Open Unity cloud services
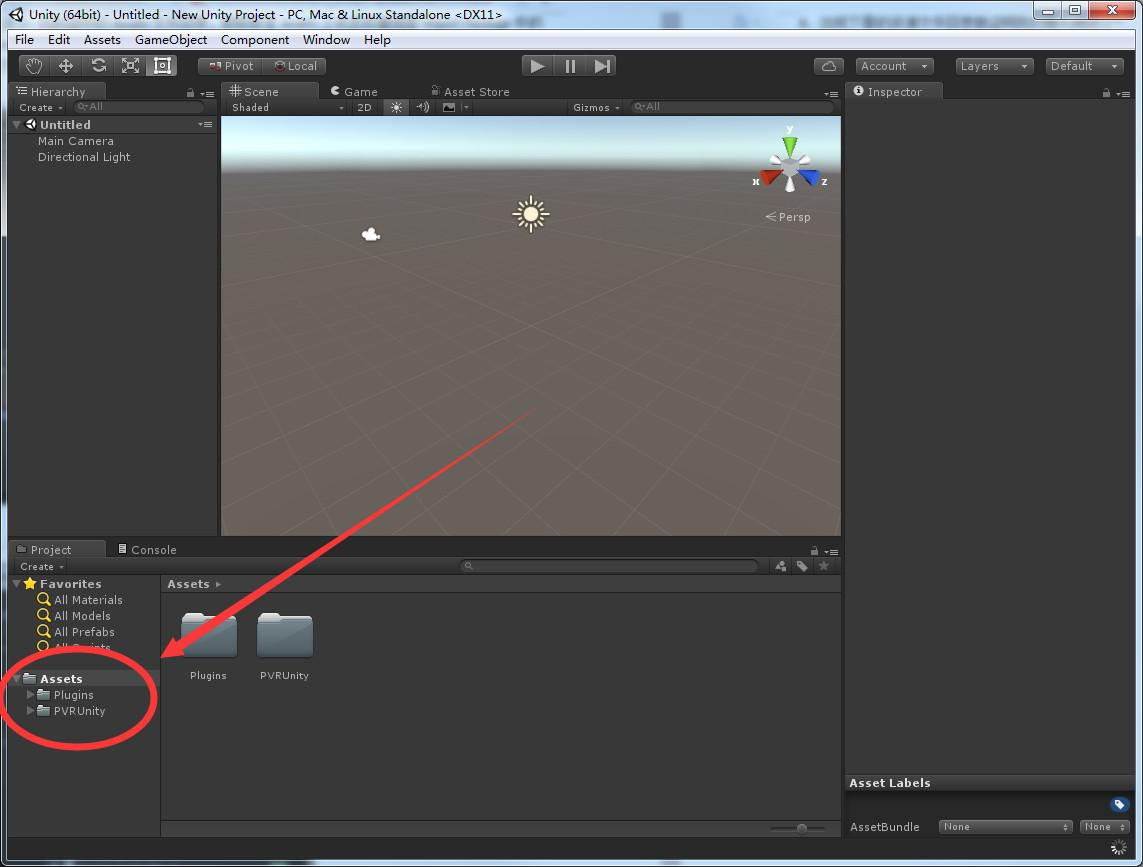Viewport: 1143px width, 867px height. 829,66
